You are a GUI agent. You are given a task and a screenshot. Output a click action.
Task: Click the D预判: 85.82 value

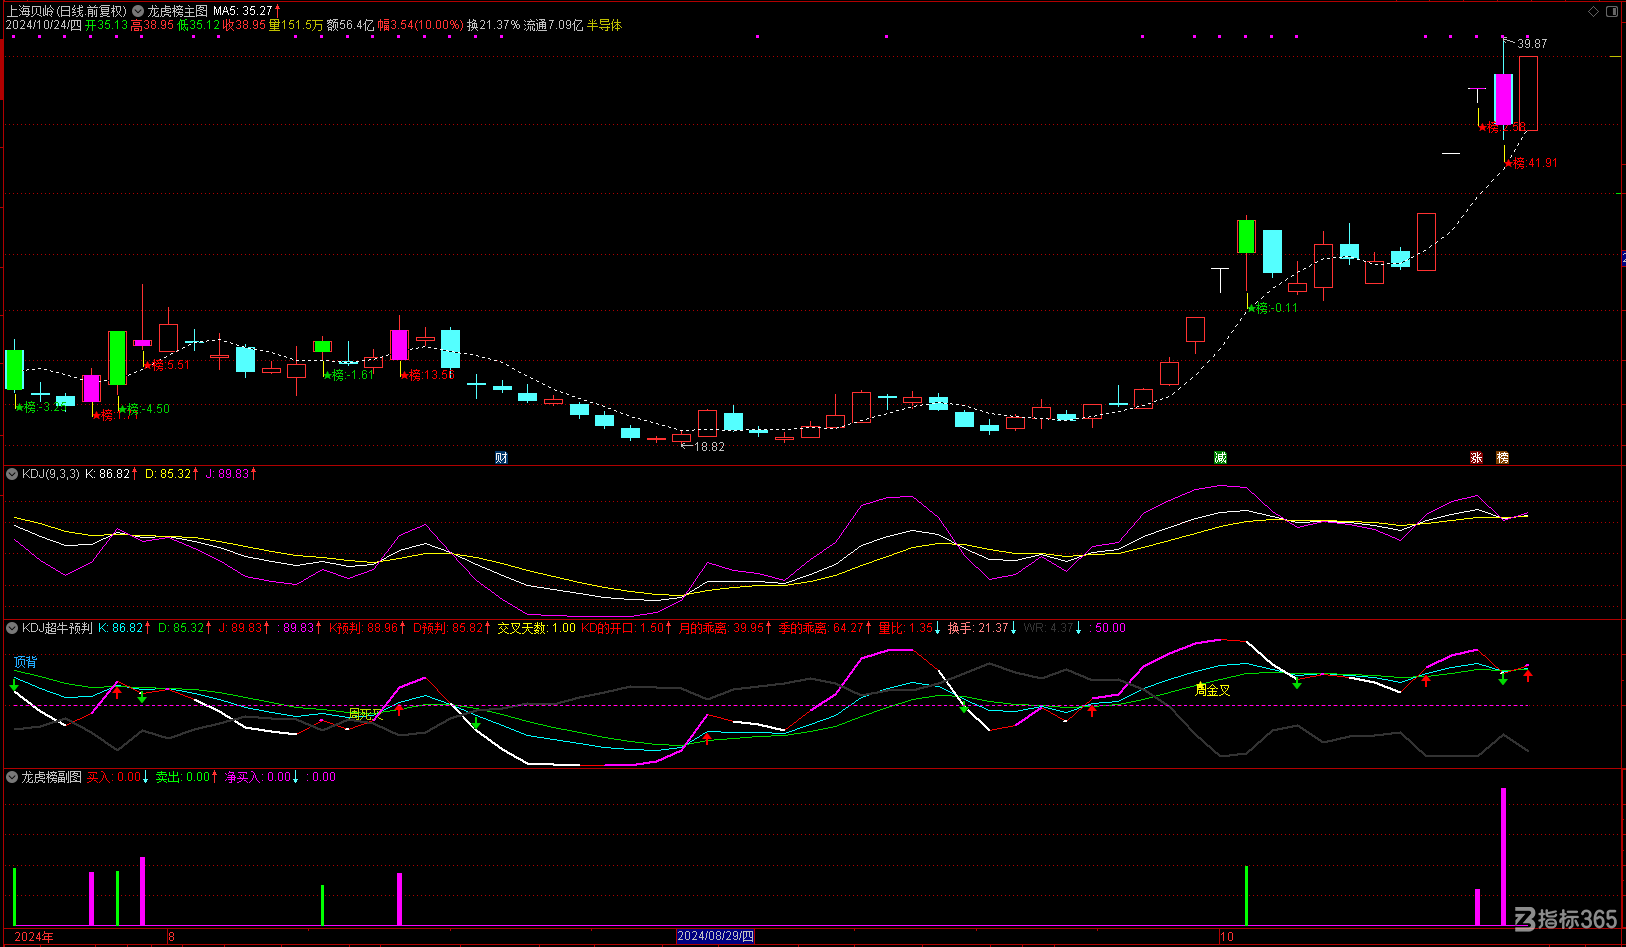click(450, 628)
